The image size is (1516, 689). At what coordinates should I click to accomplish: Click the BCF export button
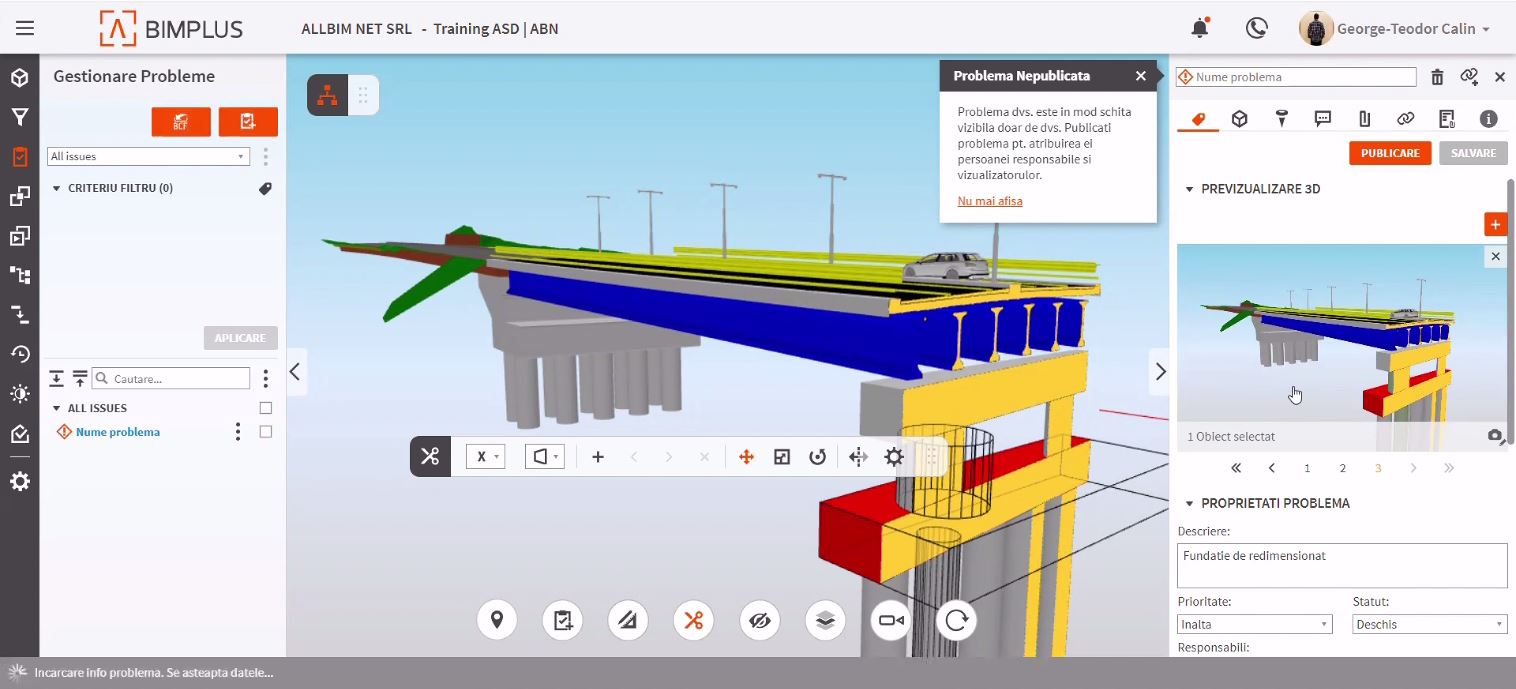[x=181, y=122]
